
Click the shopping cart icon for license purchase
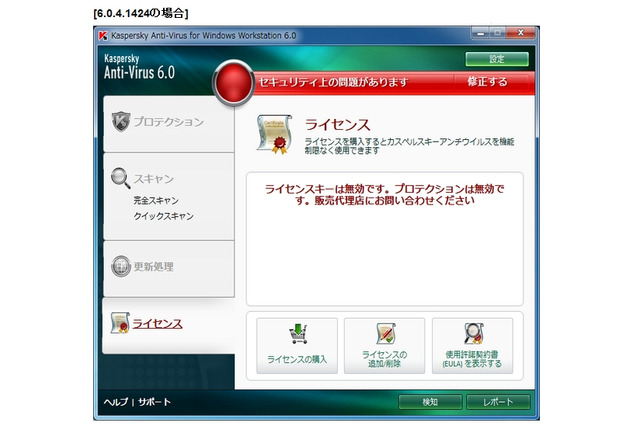point(298,334)
